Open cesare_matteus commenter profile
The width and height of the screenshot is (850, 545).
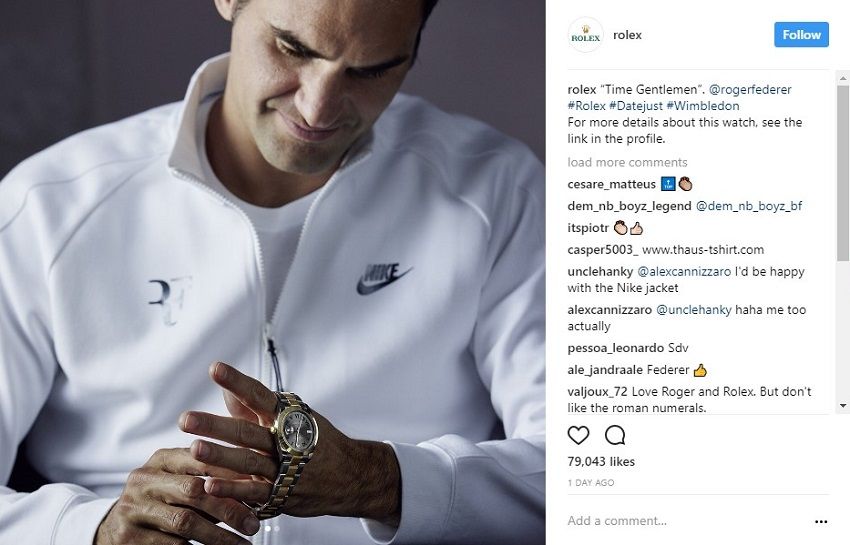611,184
